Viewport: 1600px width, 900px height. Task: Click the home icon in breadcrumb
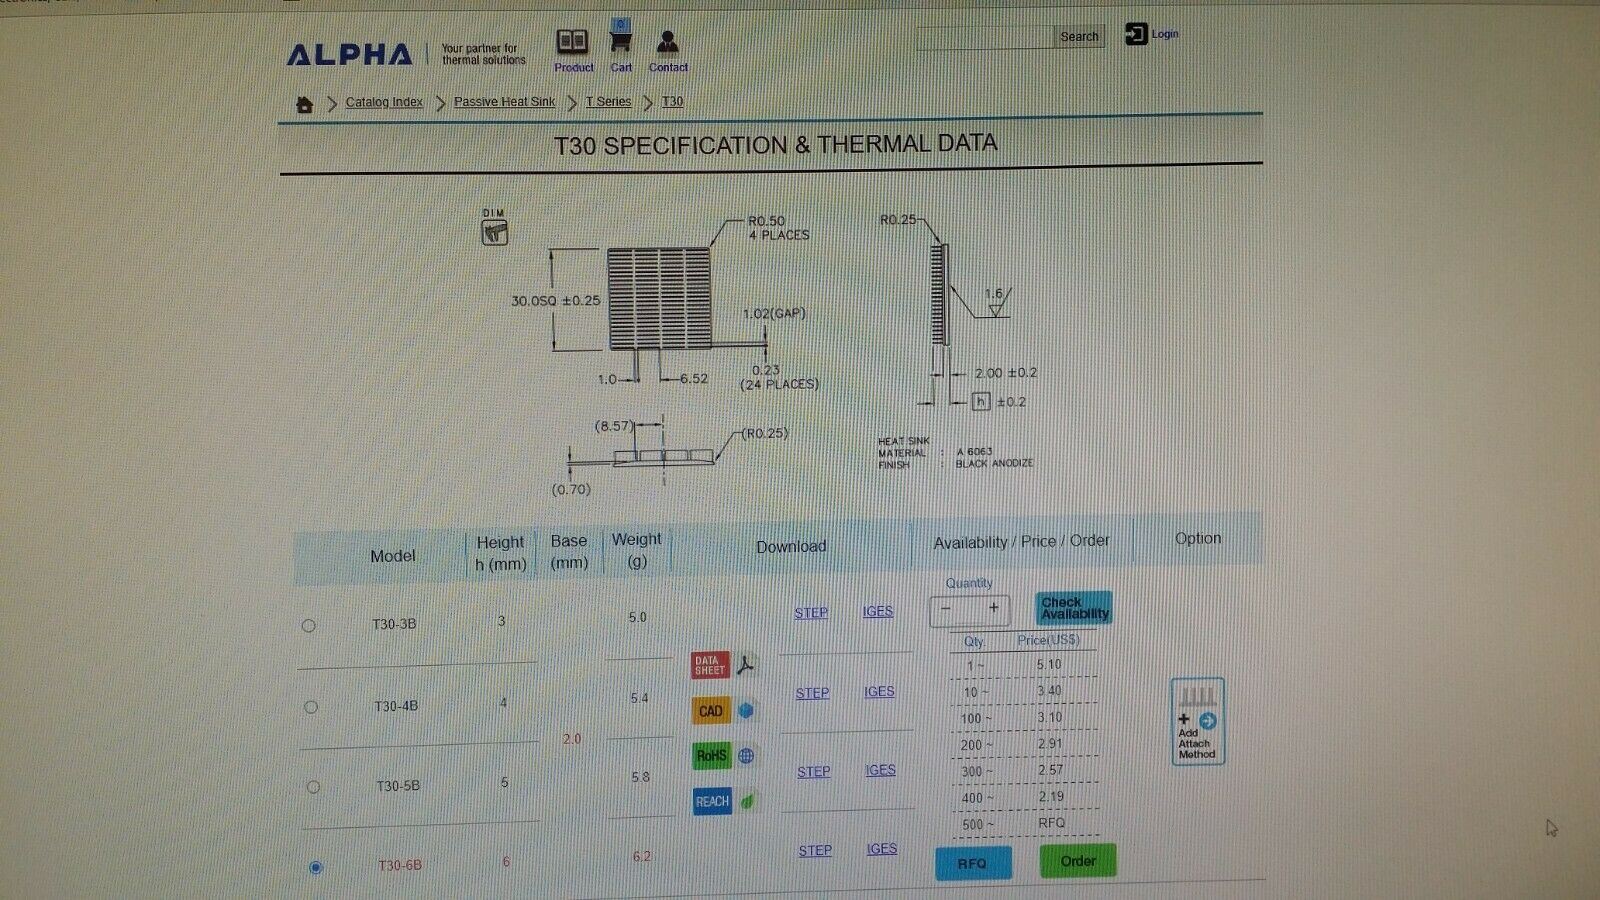[x=305, y=104]
